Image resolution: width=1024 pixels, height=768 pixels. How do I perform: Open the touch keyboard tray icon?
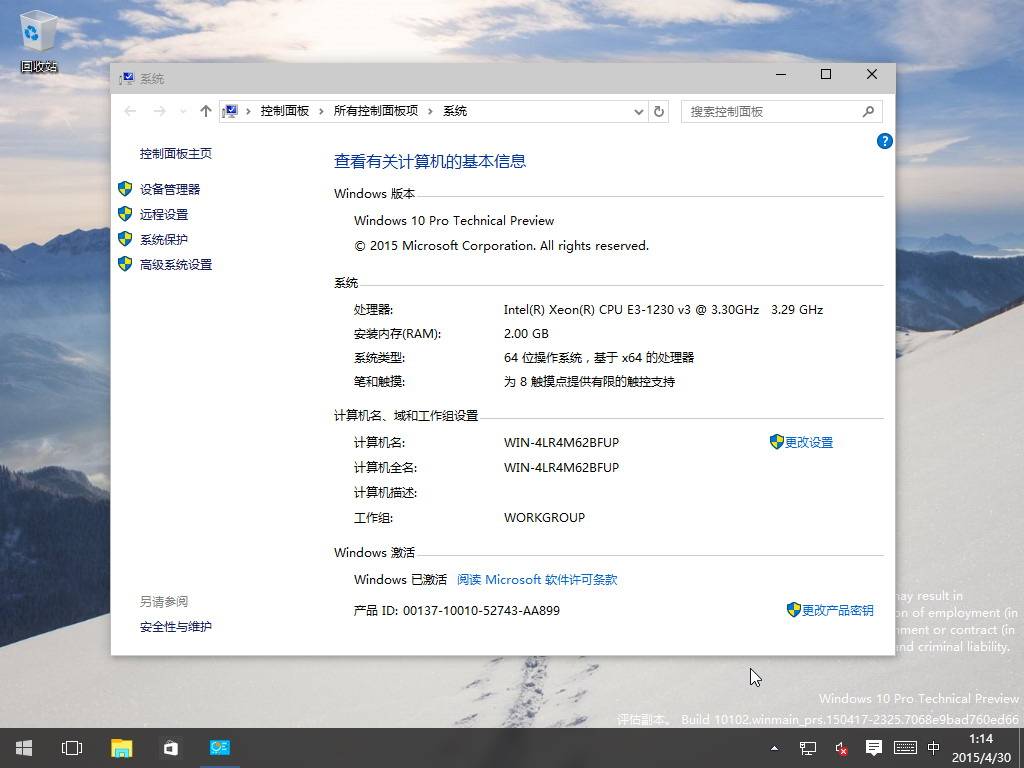(905, 748)
